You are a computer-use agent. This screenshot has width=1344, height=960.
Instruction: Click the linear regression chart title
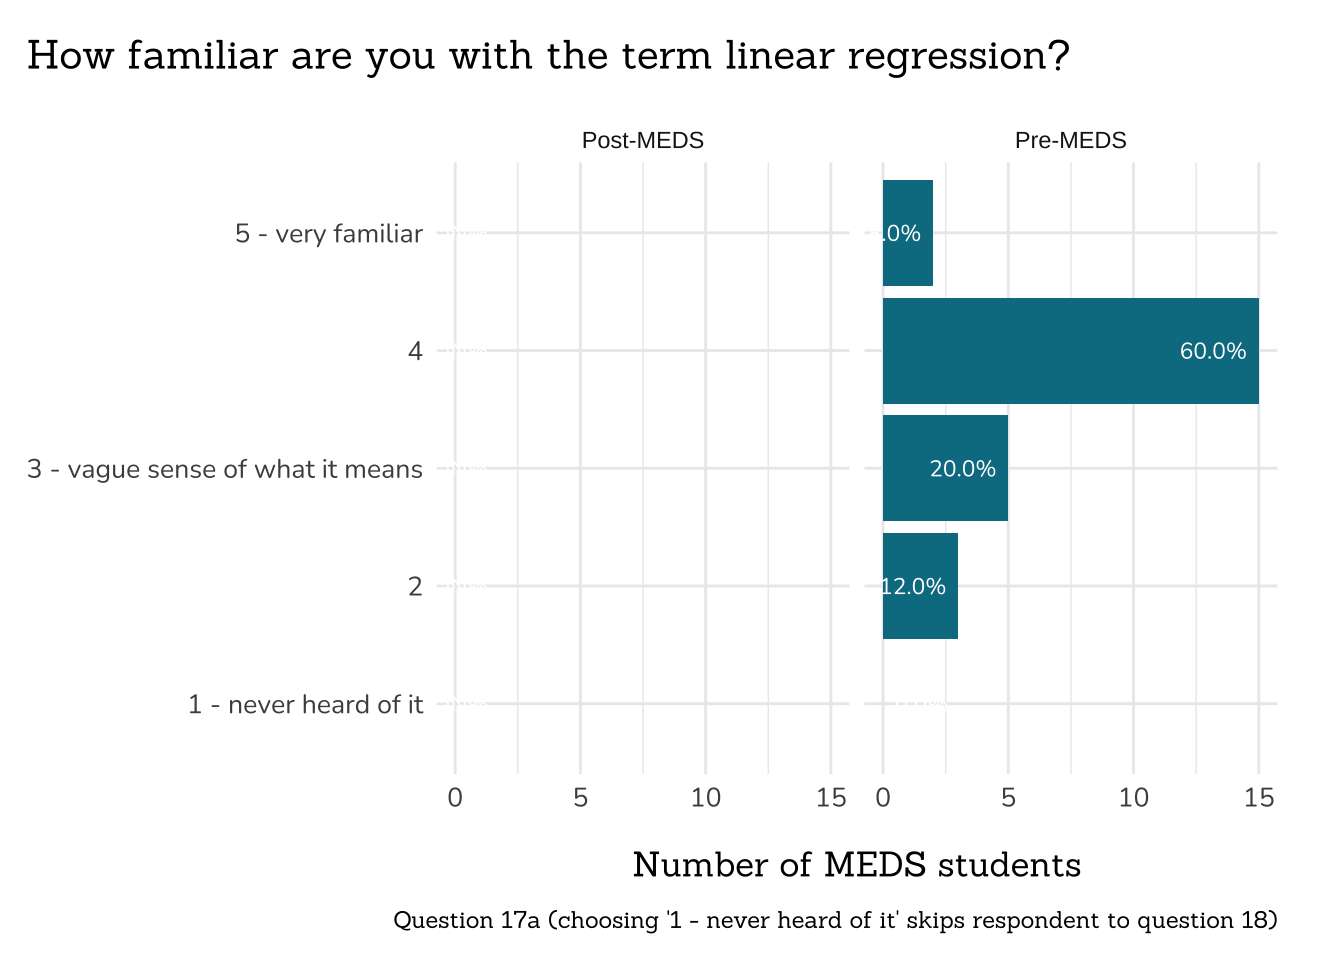coord(548,56)
